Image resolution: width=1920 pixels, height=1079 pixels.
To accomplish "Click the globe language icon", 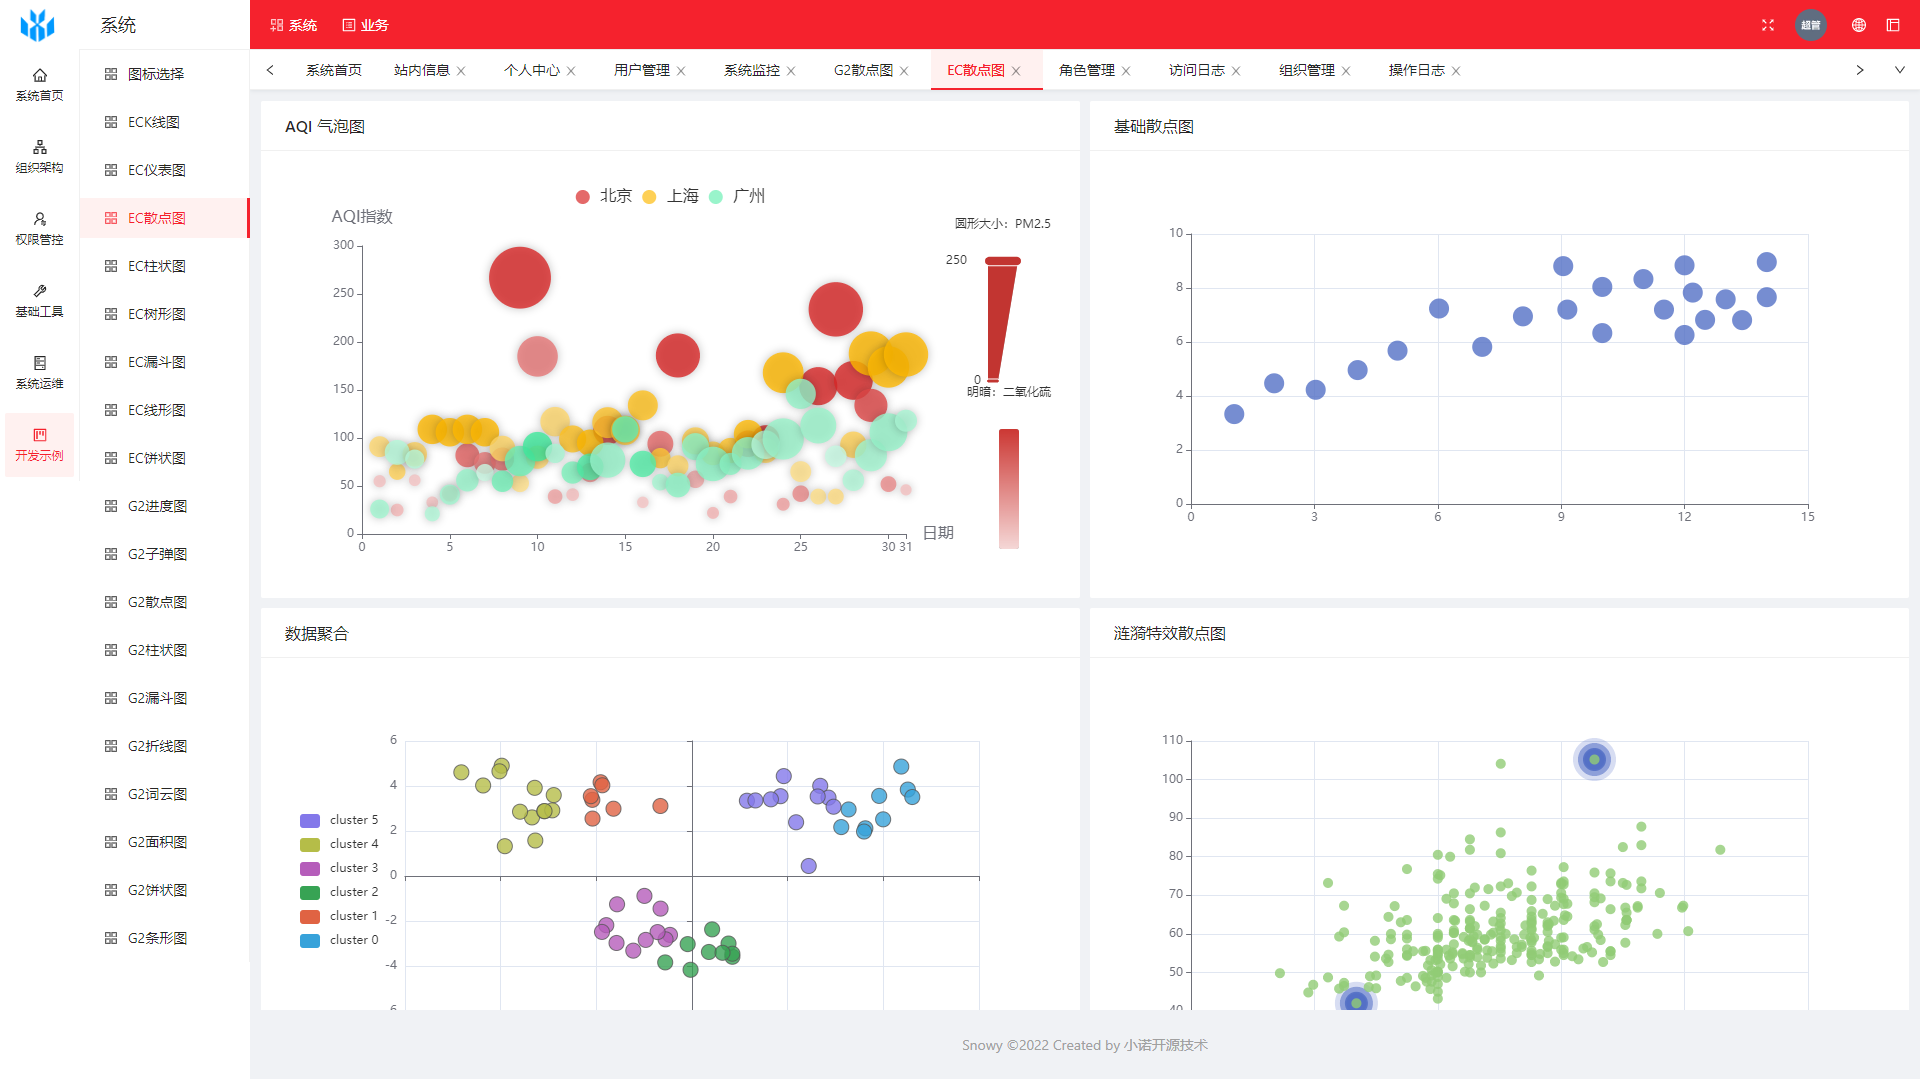I will tap(1859, 25).
